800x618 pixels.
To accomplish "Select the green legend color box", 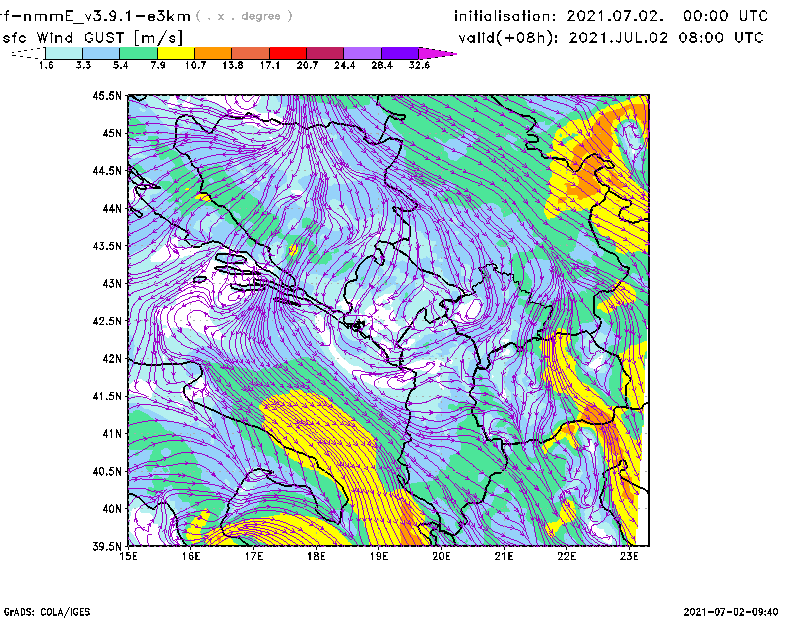I will [138, 53].
